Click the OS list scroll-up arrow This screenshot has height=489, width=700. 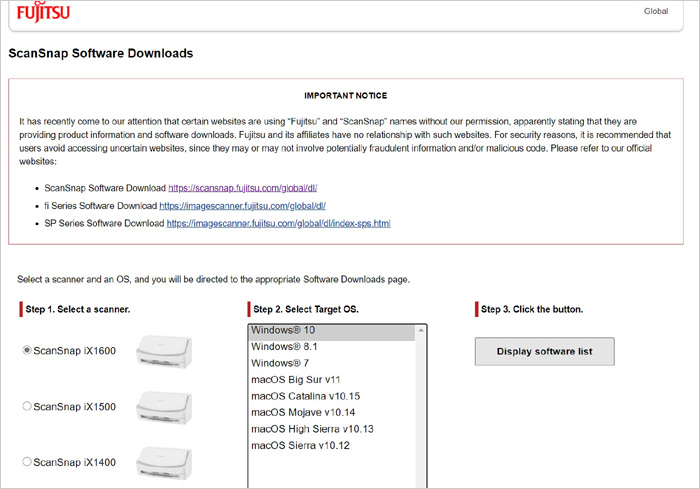tap(421, 330)
